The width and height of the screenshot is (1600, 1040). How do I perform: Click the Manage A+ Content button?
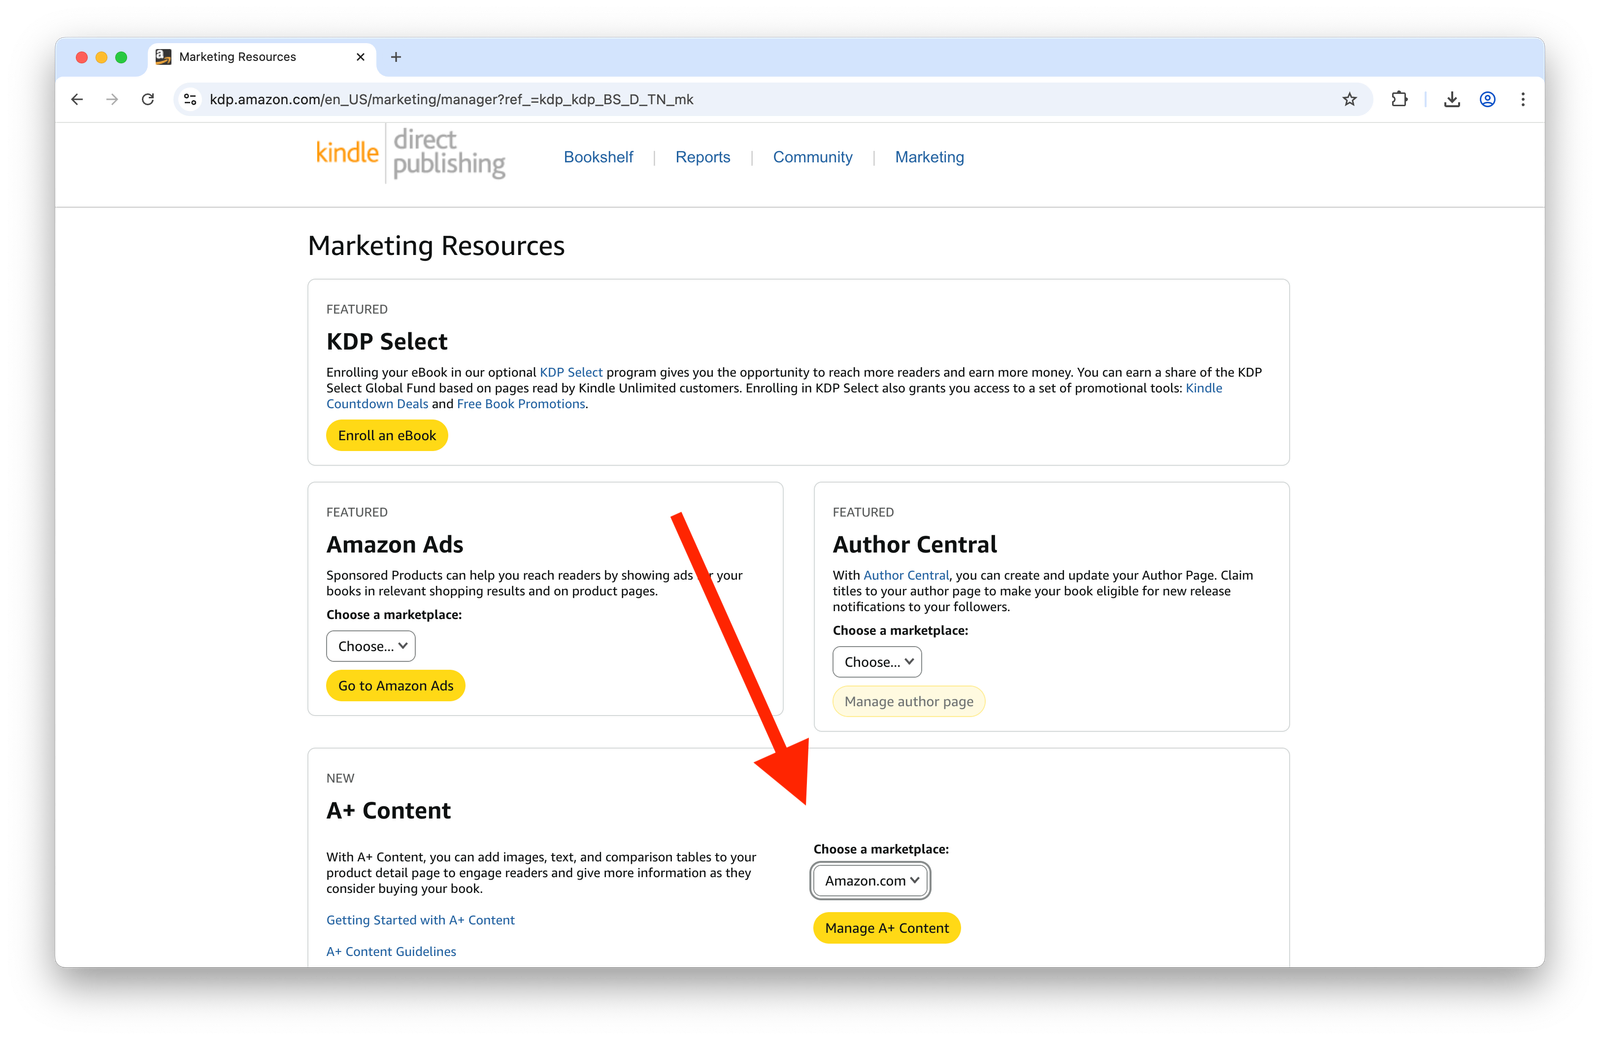click(886, 928)
